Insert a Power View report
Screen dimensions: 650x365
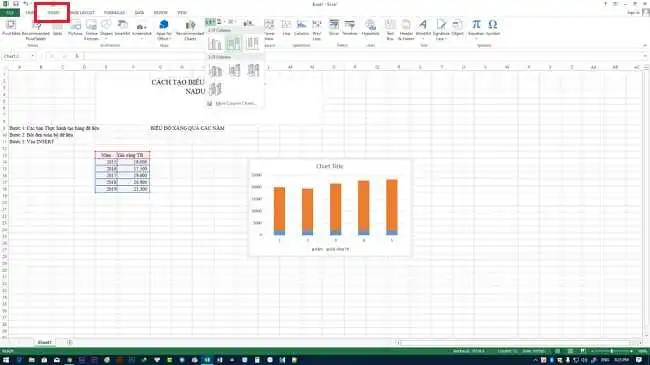pos(269,30)
